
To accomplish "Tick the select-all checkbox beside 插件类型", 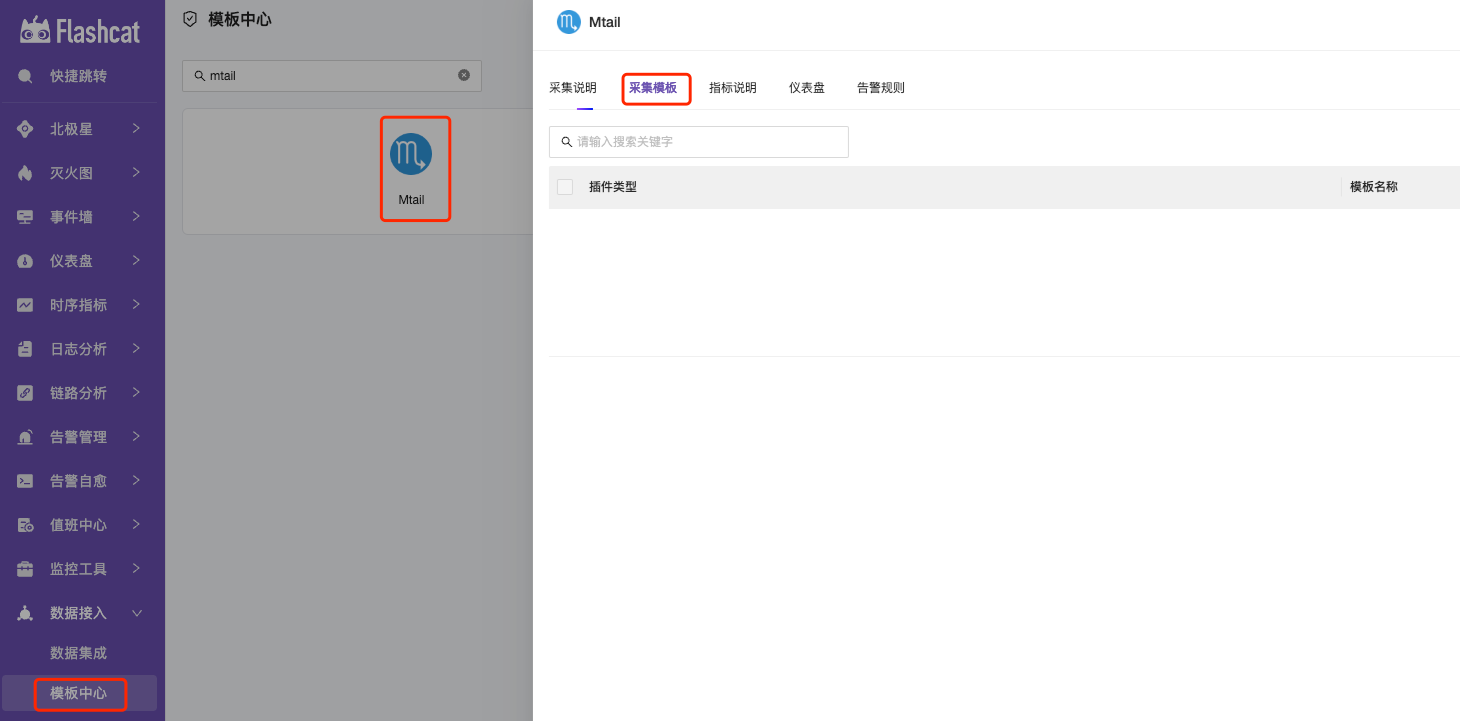I will pyautogui.click(x=565, y=187).
